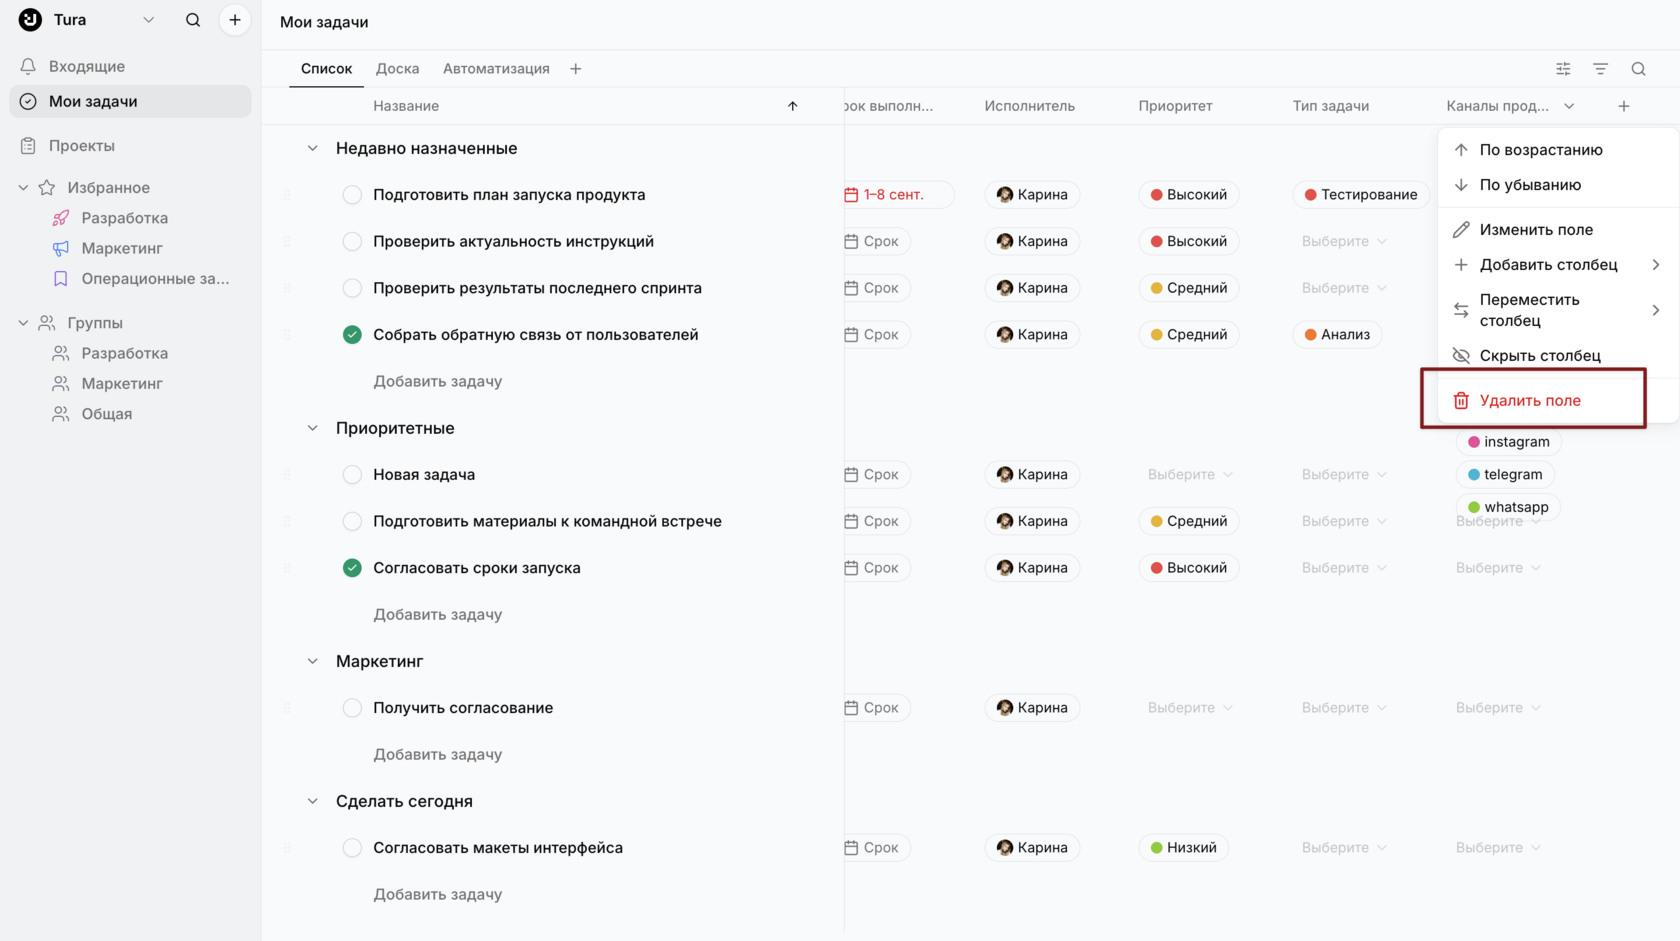Open task type dropdown for 'Получить согласование'

click(x=1344, y=708)
